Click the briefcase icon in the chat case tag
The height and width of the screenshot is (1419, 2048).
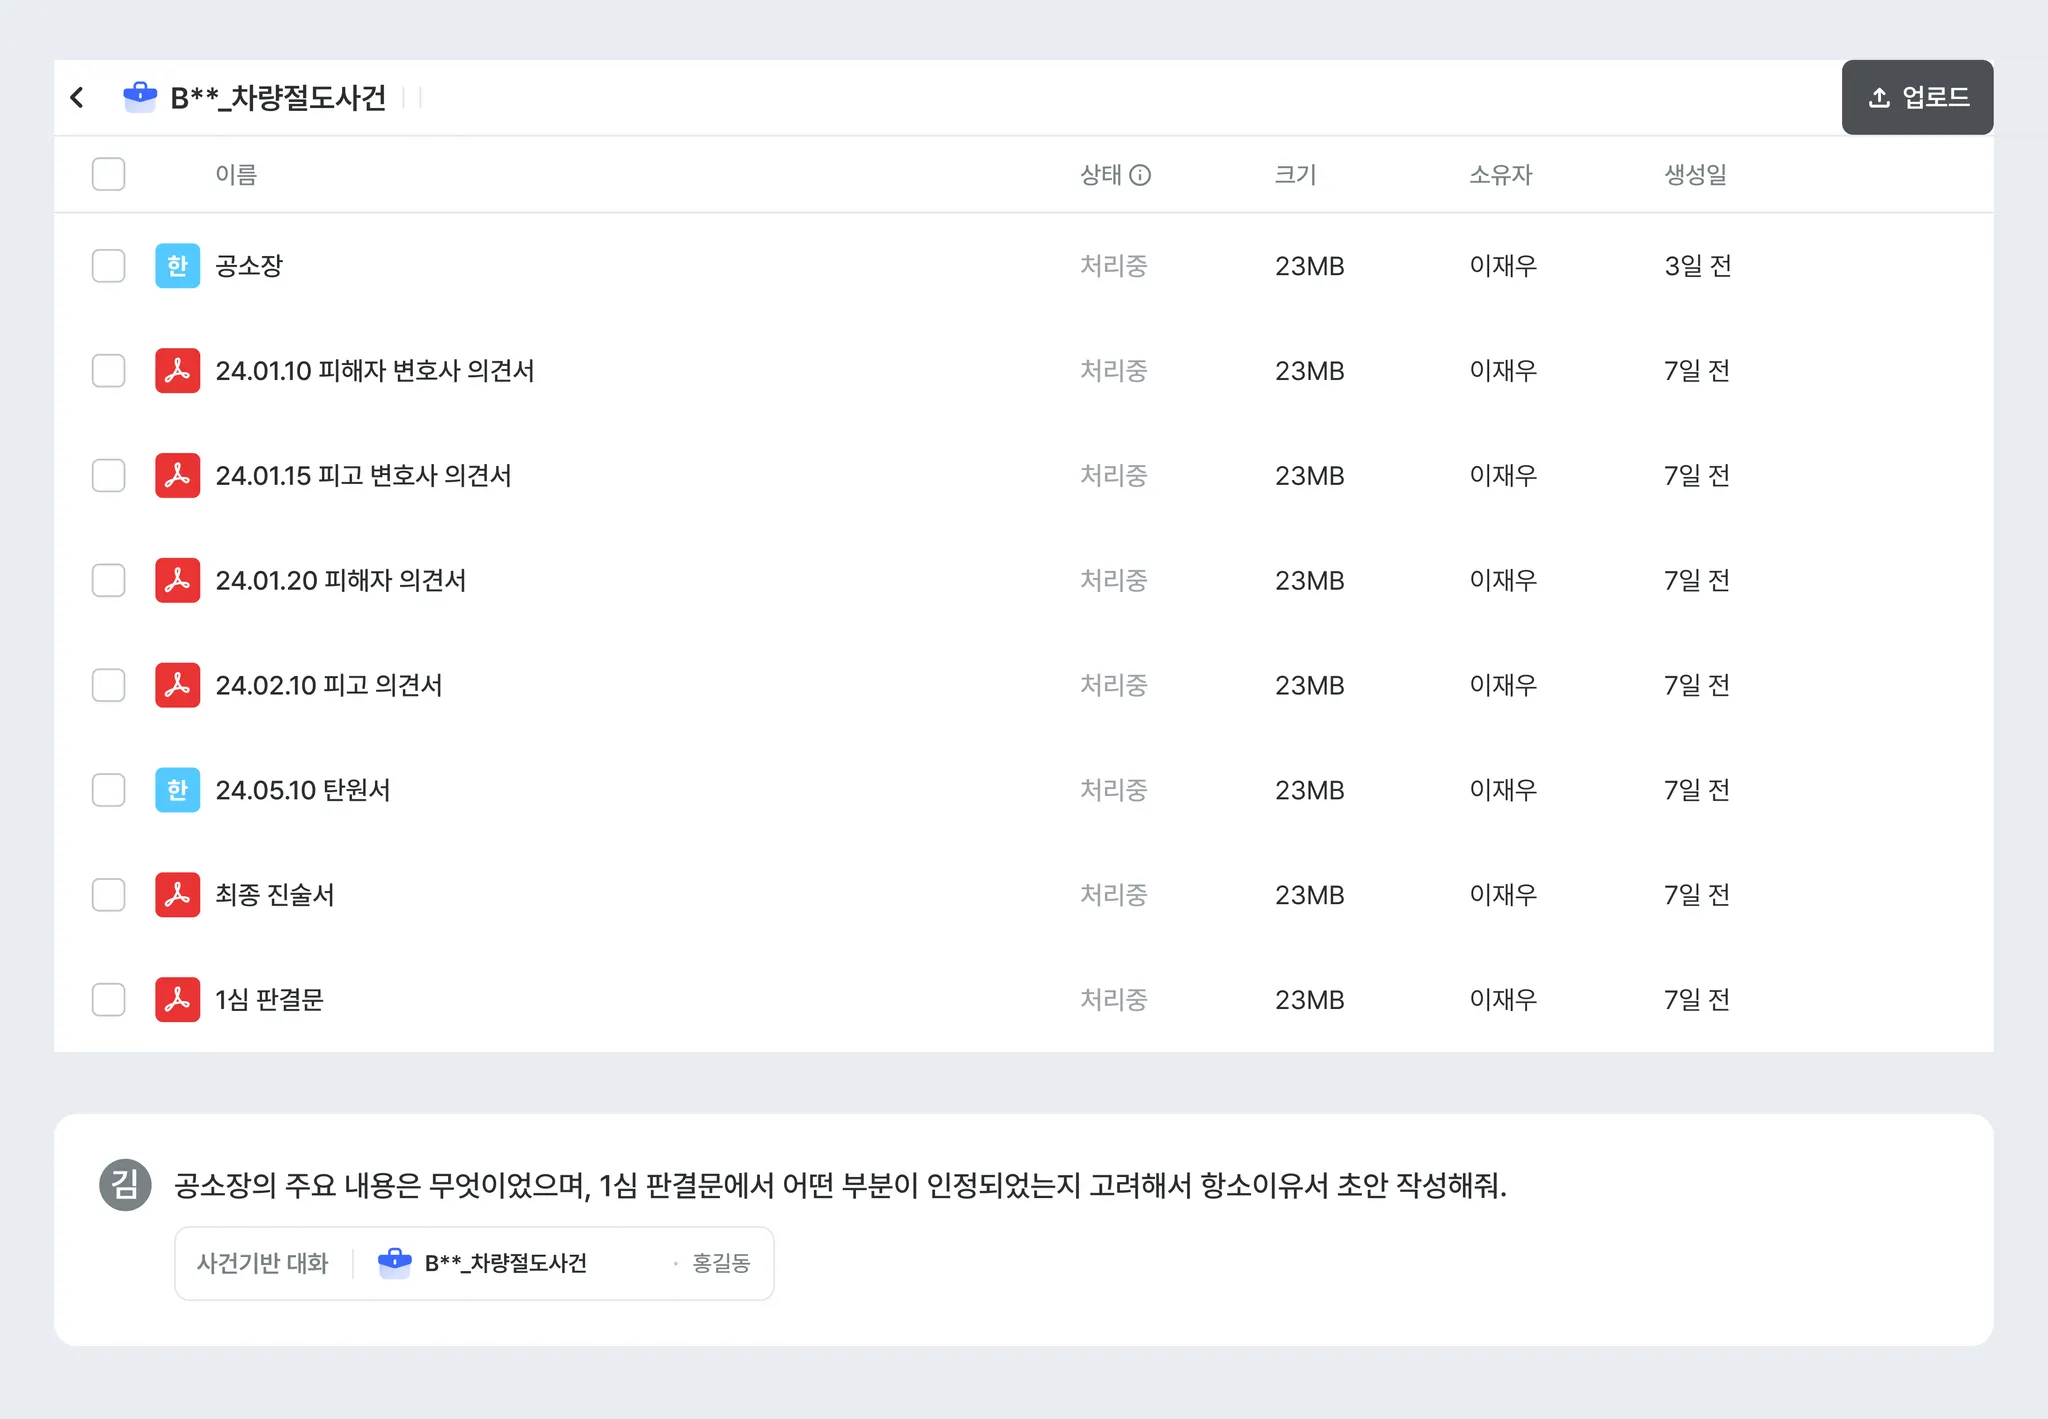point(395,1263)
